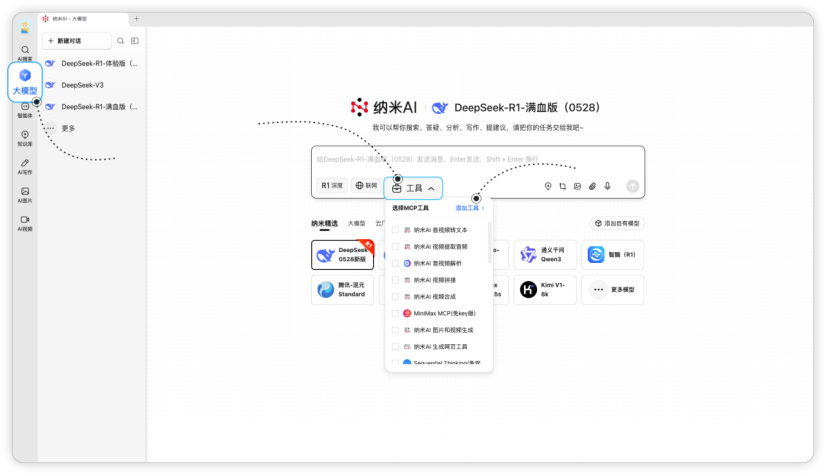Select the 纳米AI - 大模型 browser tab
This screenshot has height=475, width=826.
coord(83,19)
